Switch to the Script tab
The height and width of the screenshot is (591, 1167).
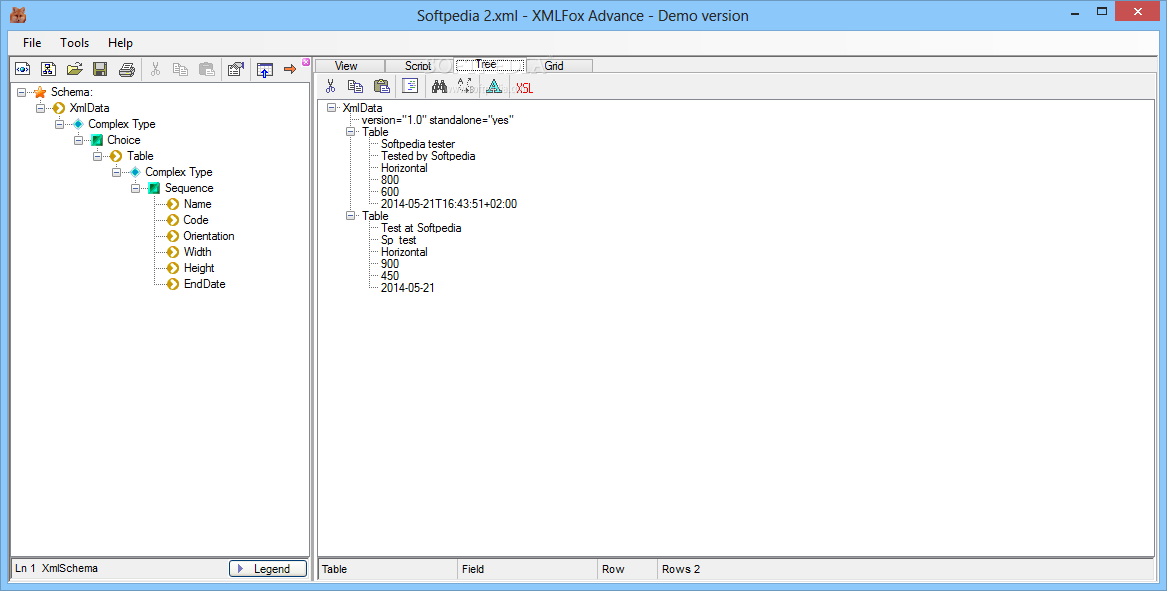coord(418,66)
